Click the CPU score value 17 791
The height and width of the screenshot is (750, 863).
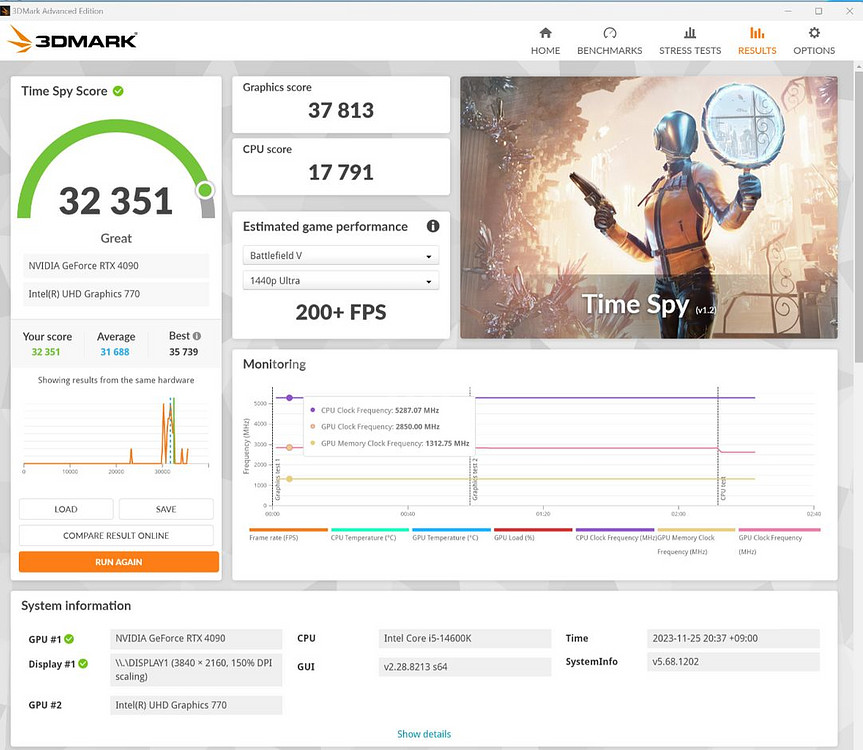point(341,173)
